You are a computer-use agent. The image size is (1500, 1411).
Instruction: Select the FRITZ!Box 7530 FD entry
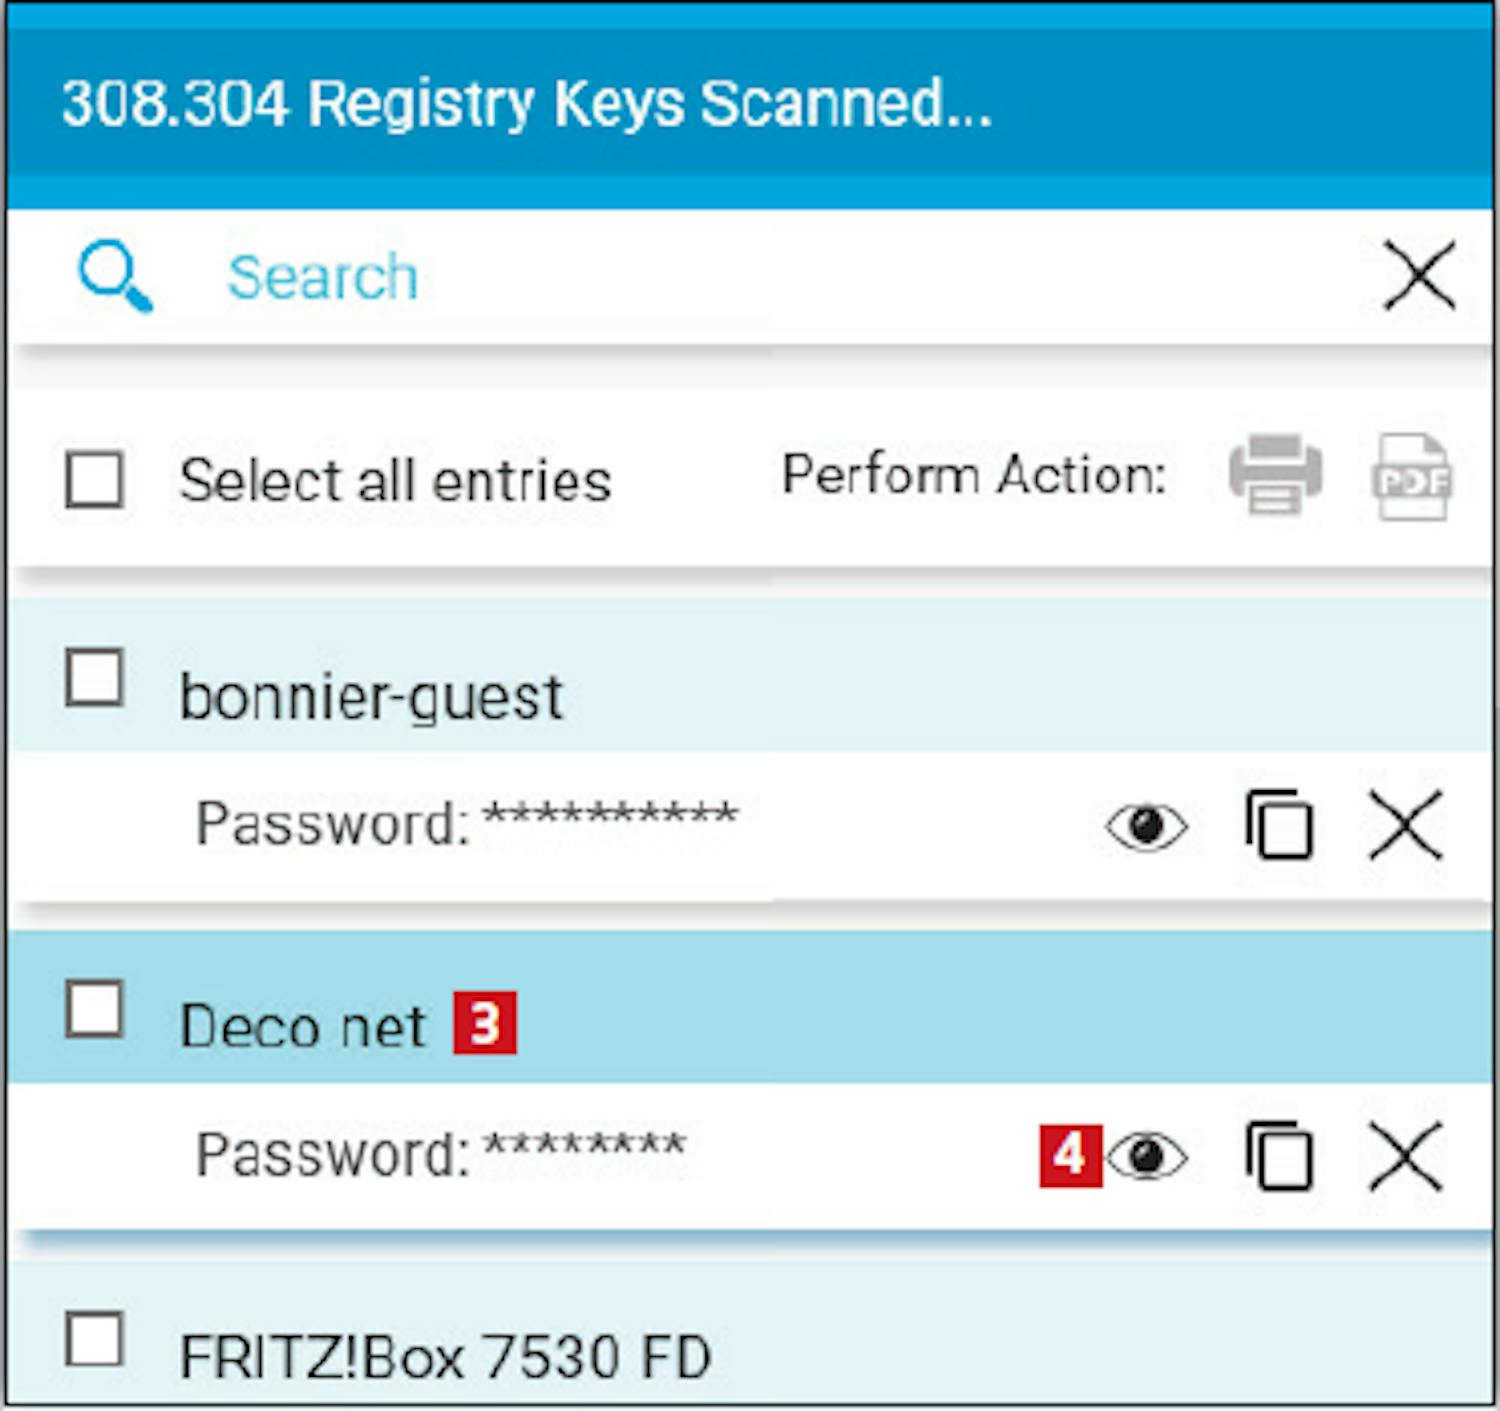(x=445, y=1357)
